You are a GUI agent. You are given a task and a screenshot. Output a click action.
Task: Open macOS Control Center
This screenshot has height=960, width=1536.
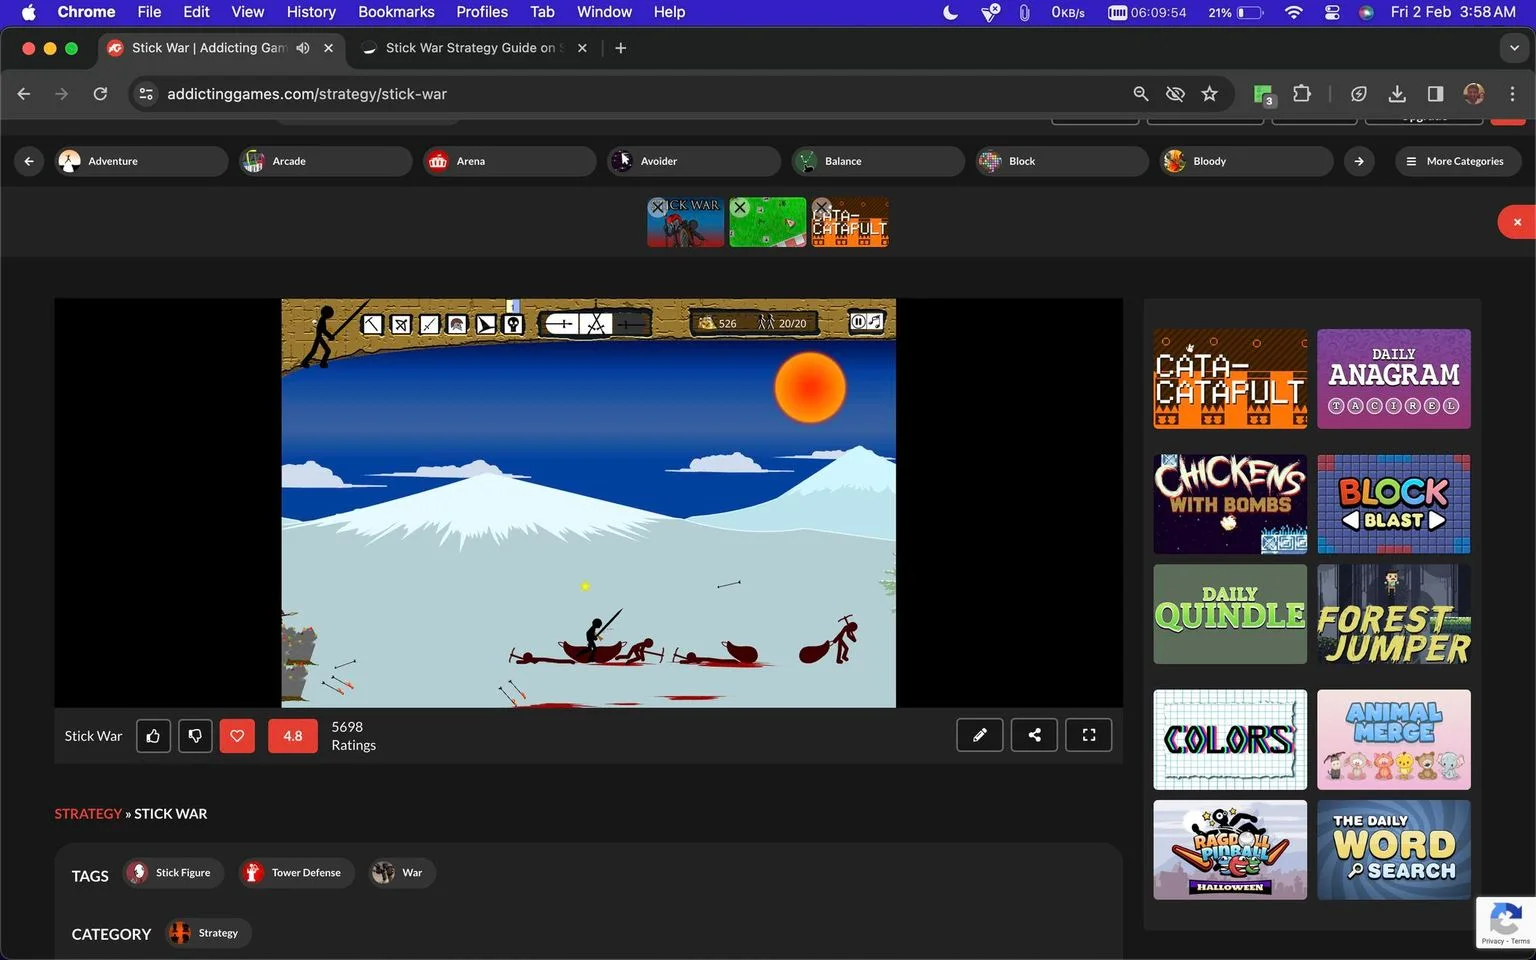click(1332, 12)
